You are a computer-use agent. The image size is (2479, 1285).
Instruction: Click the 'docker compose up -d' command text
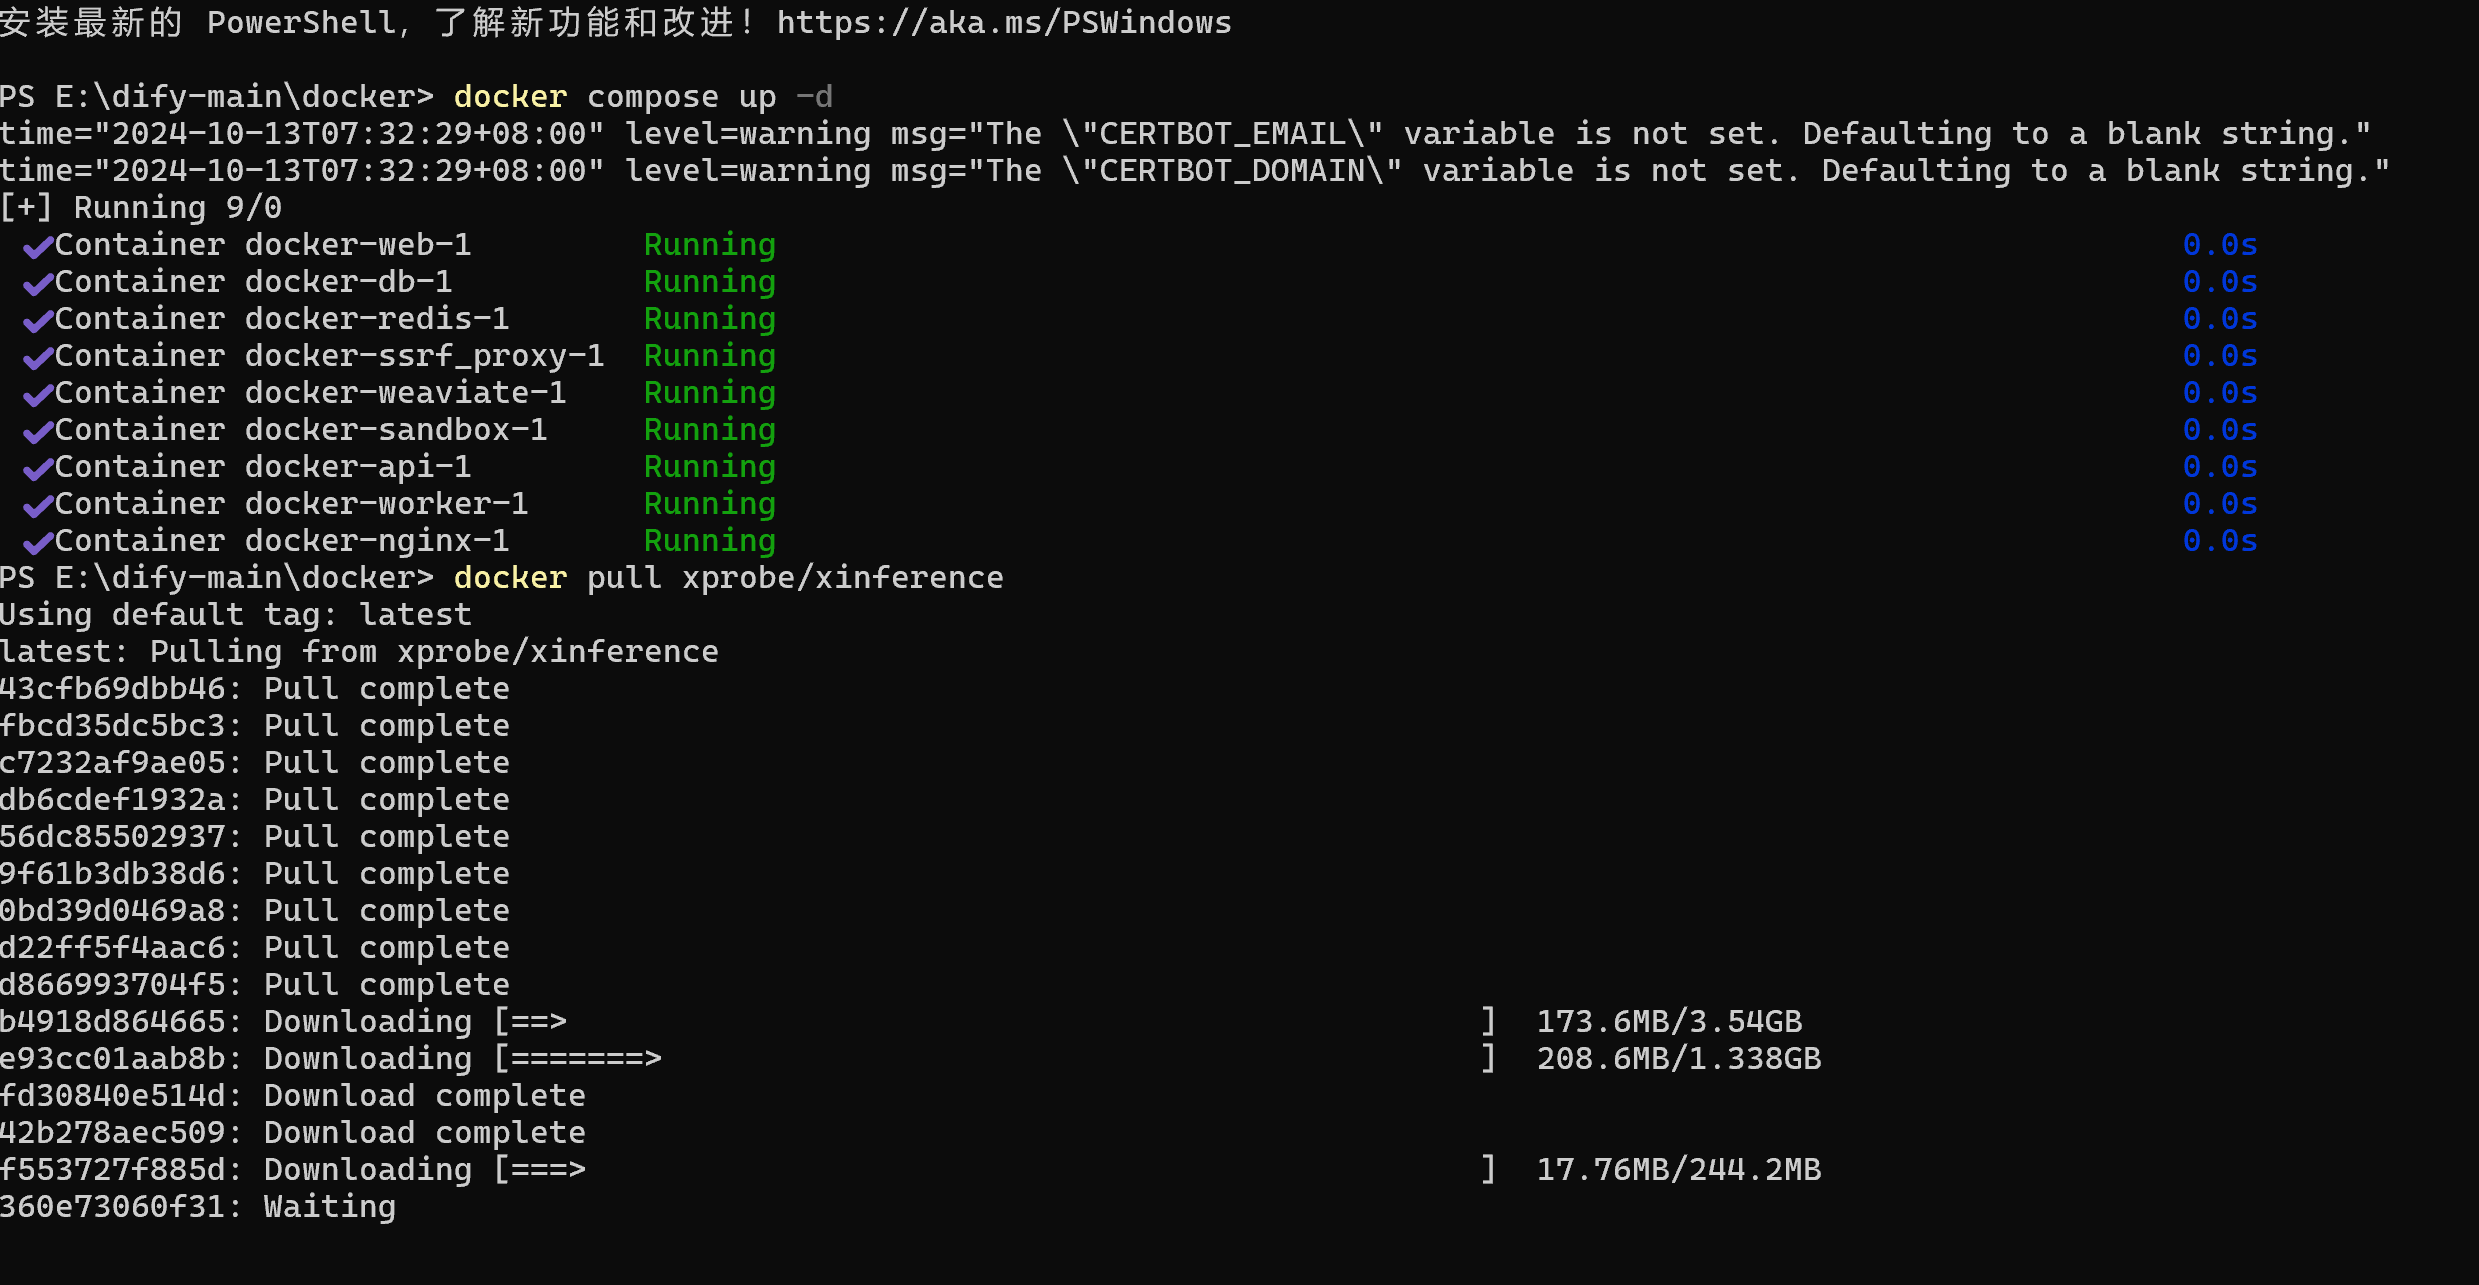pyautogui.click(x=642, y=97)
